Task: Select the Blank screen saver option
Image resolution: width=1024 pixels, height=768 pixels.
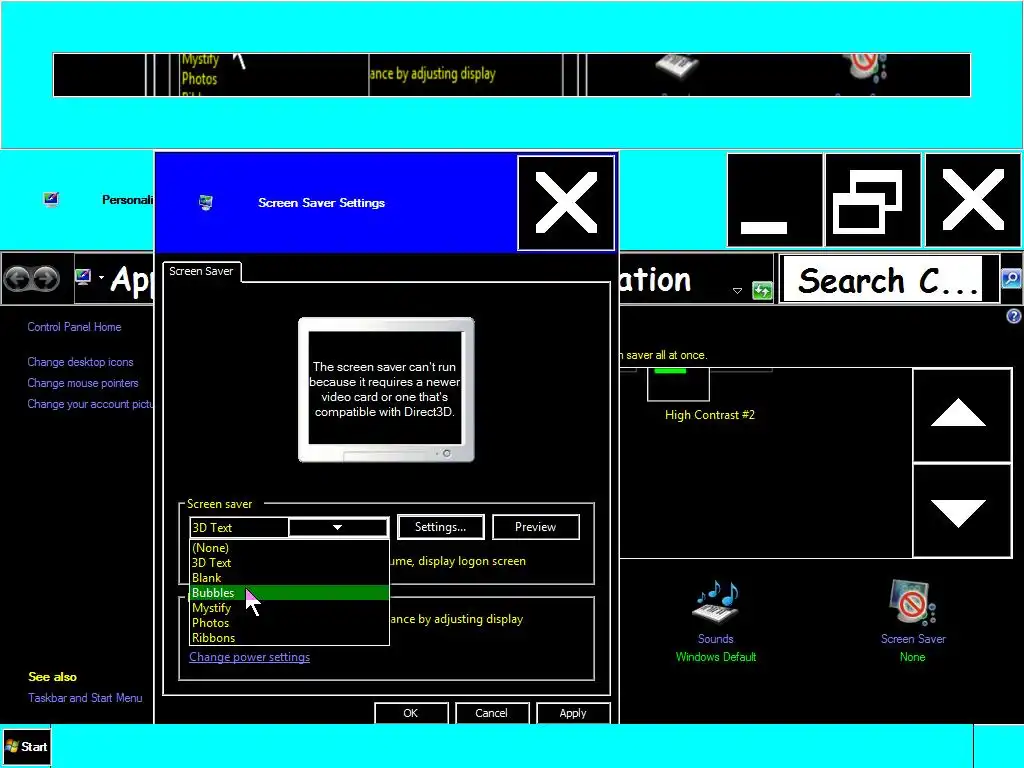Action: click(289, 578)
